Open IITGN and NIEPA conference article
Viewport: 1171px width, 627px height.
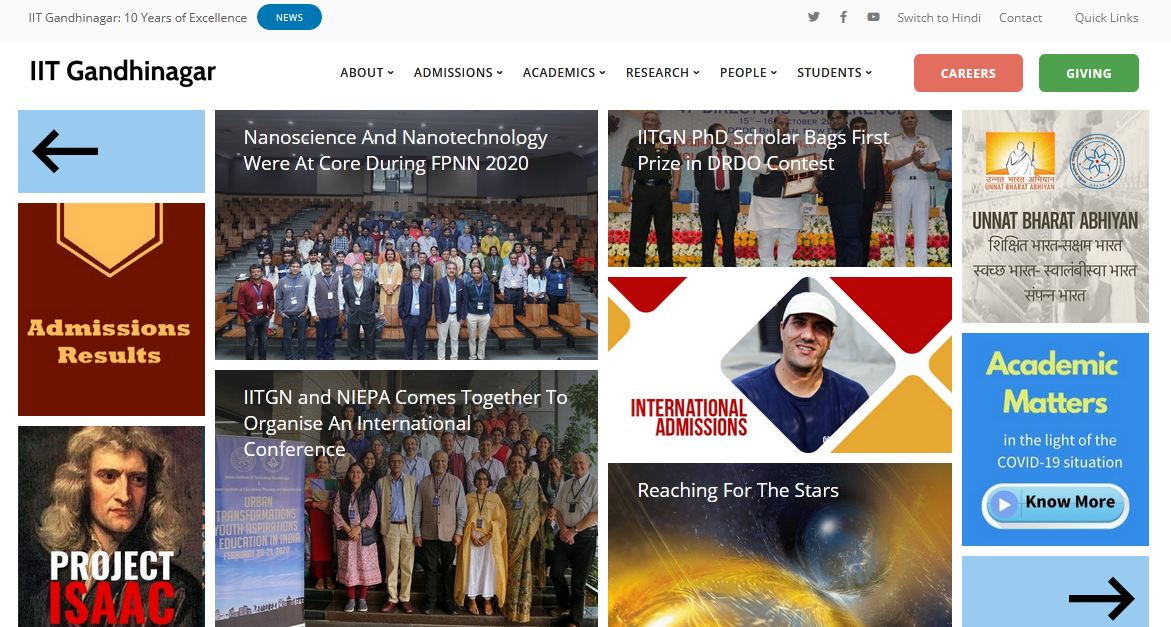[x=406, y=499]
